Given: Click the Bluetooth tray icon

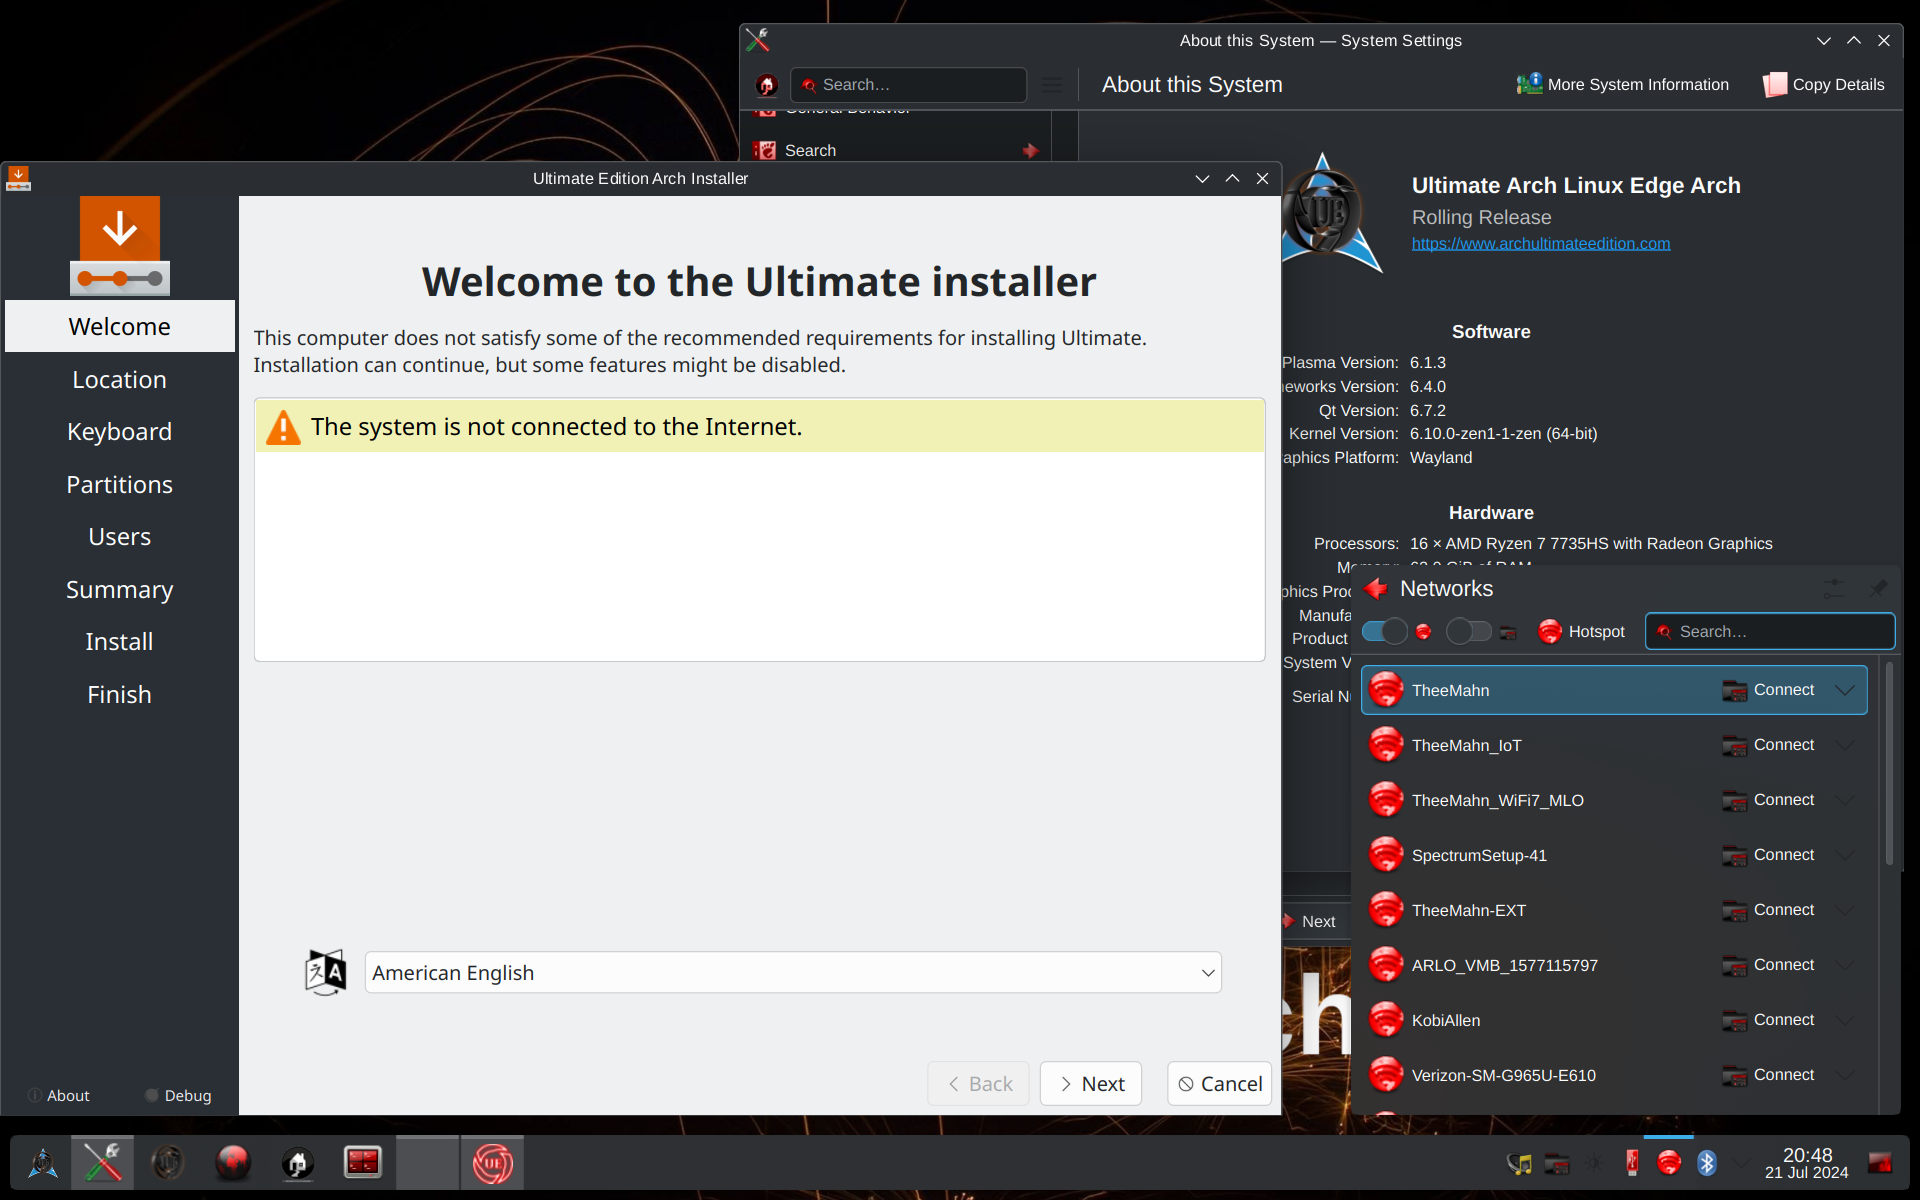Looking at the screenshot, I should tap(1707, 1163).
